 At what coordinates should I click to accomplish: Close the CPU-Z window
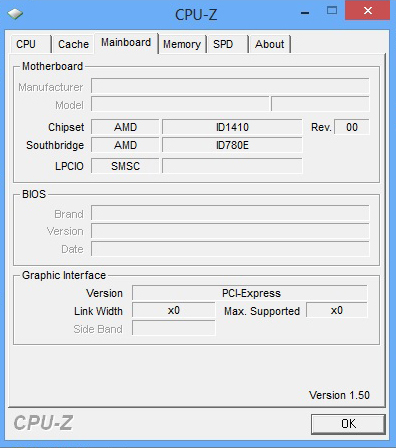(x=367, y=10)
